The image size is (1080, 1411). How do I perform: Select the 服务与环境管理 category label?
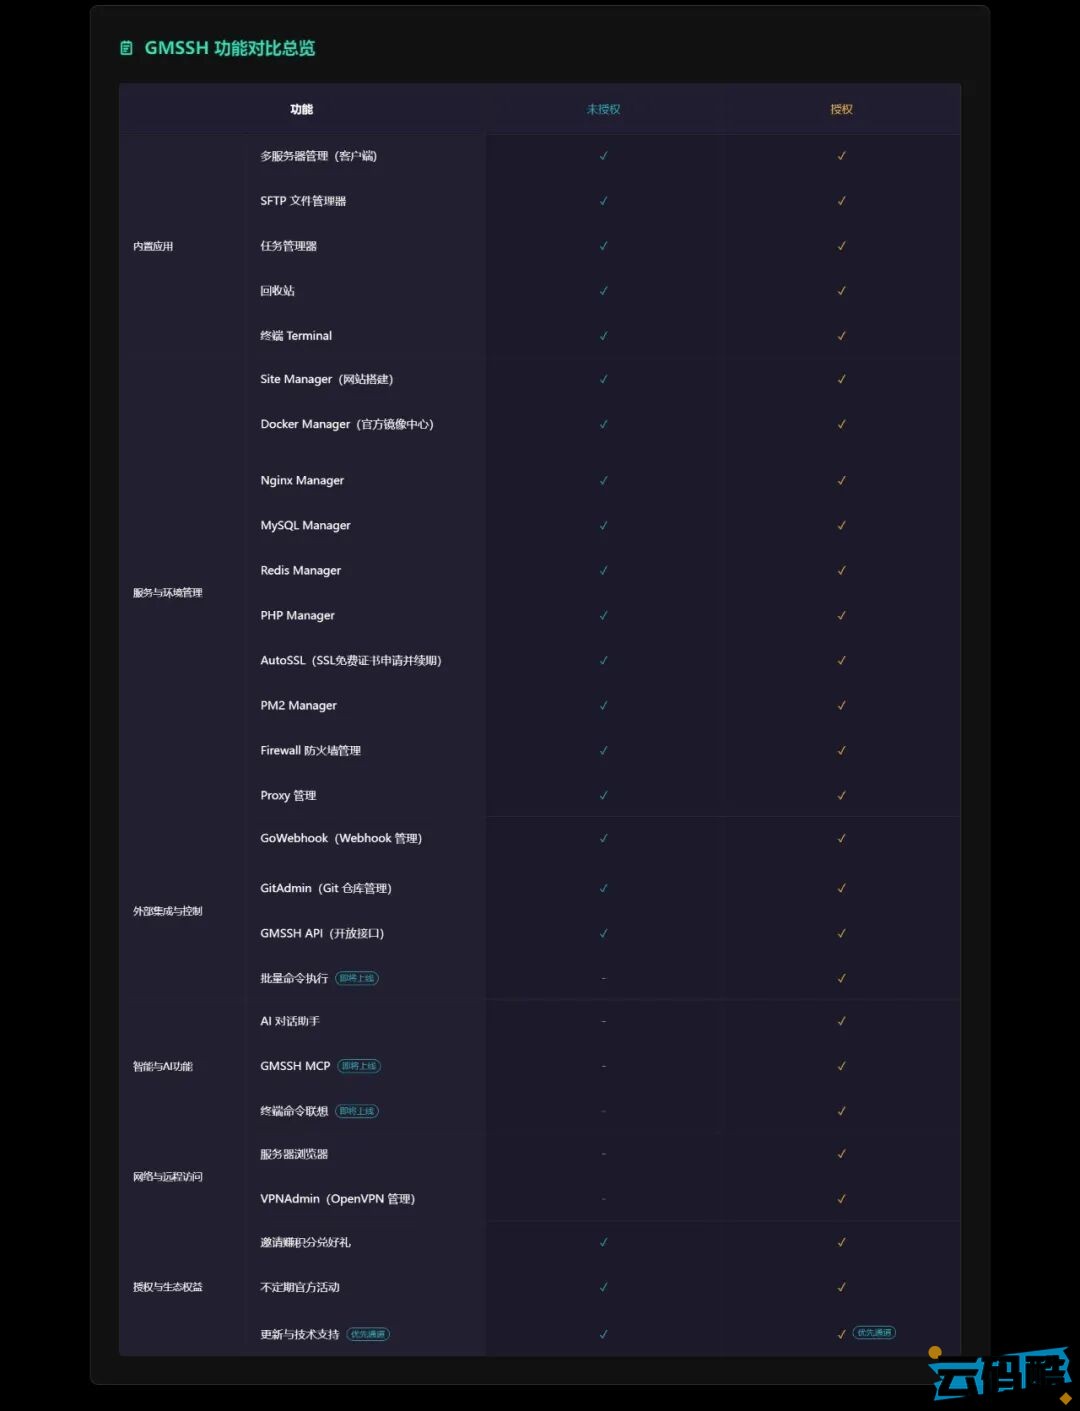tap(167, 593)
